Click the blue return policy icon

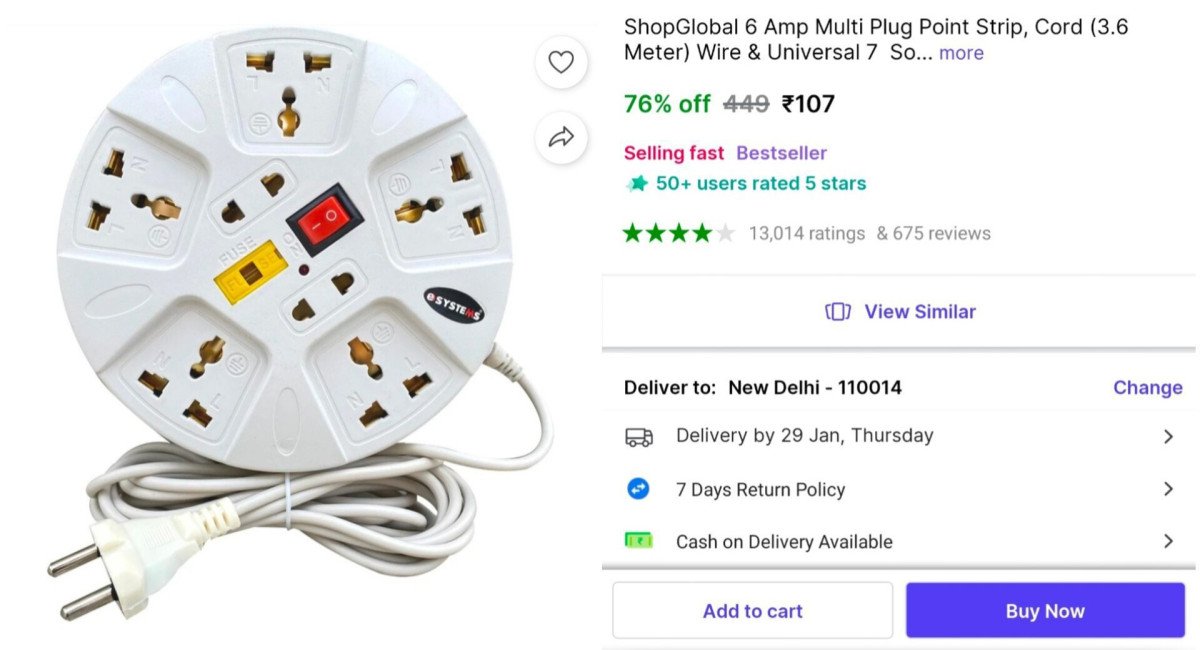(x=638, y=489)
